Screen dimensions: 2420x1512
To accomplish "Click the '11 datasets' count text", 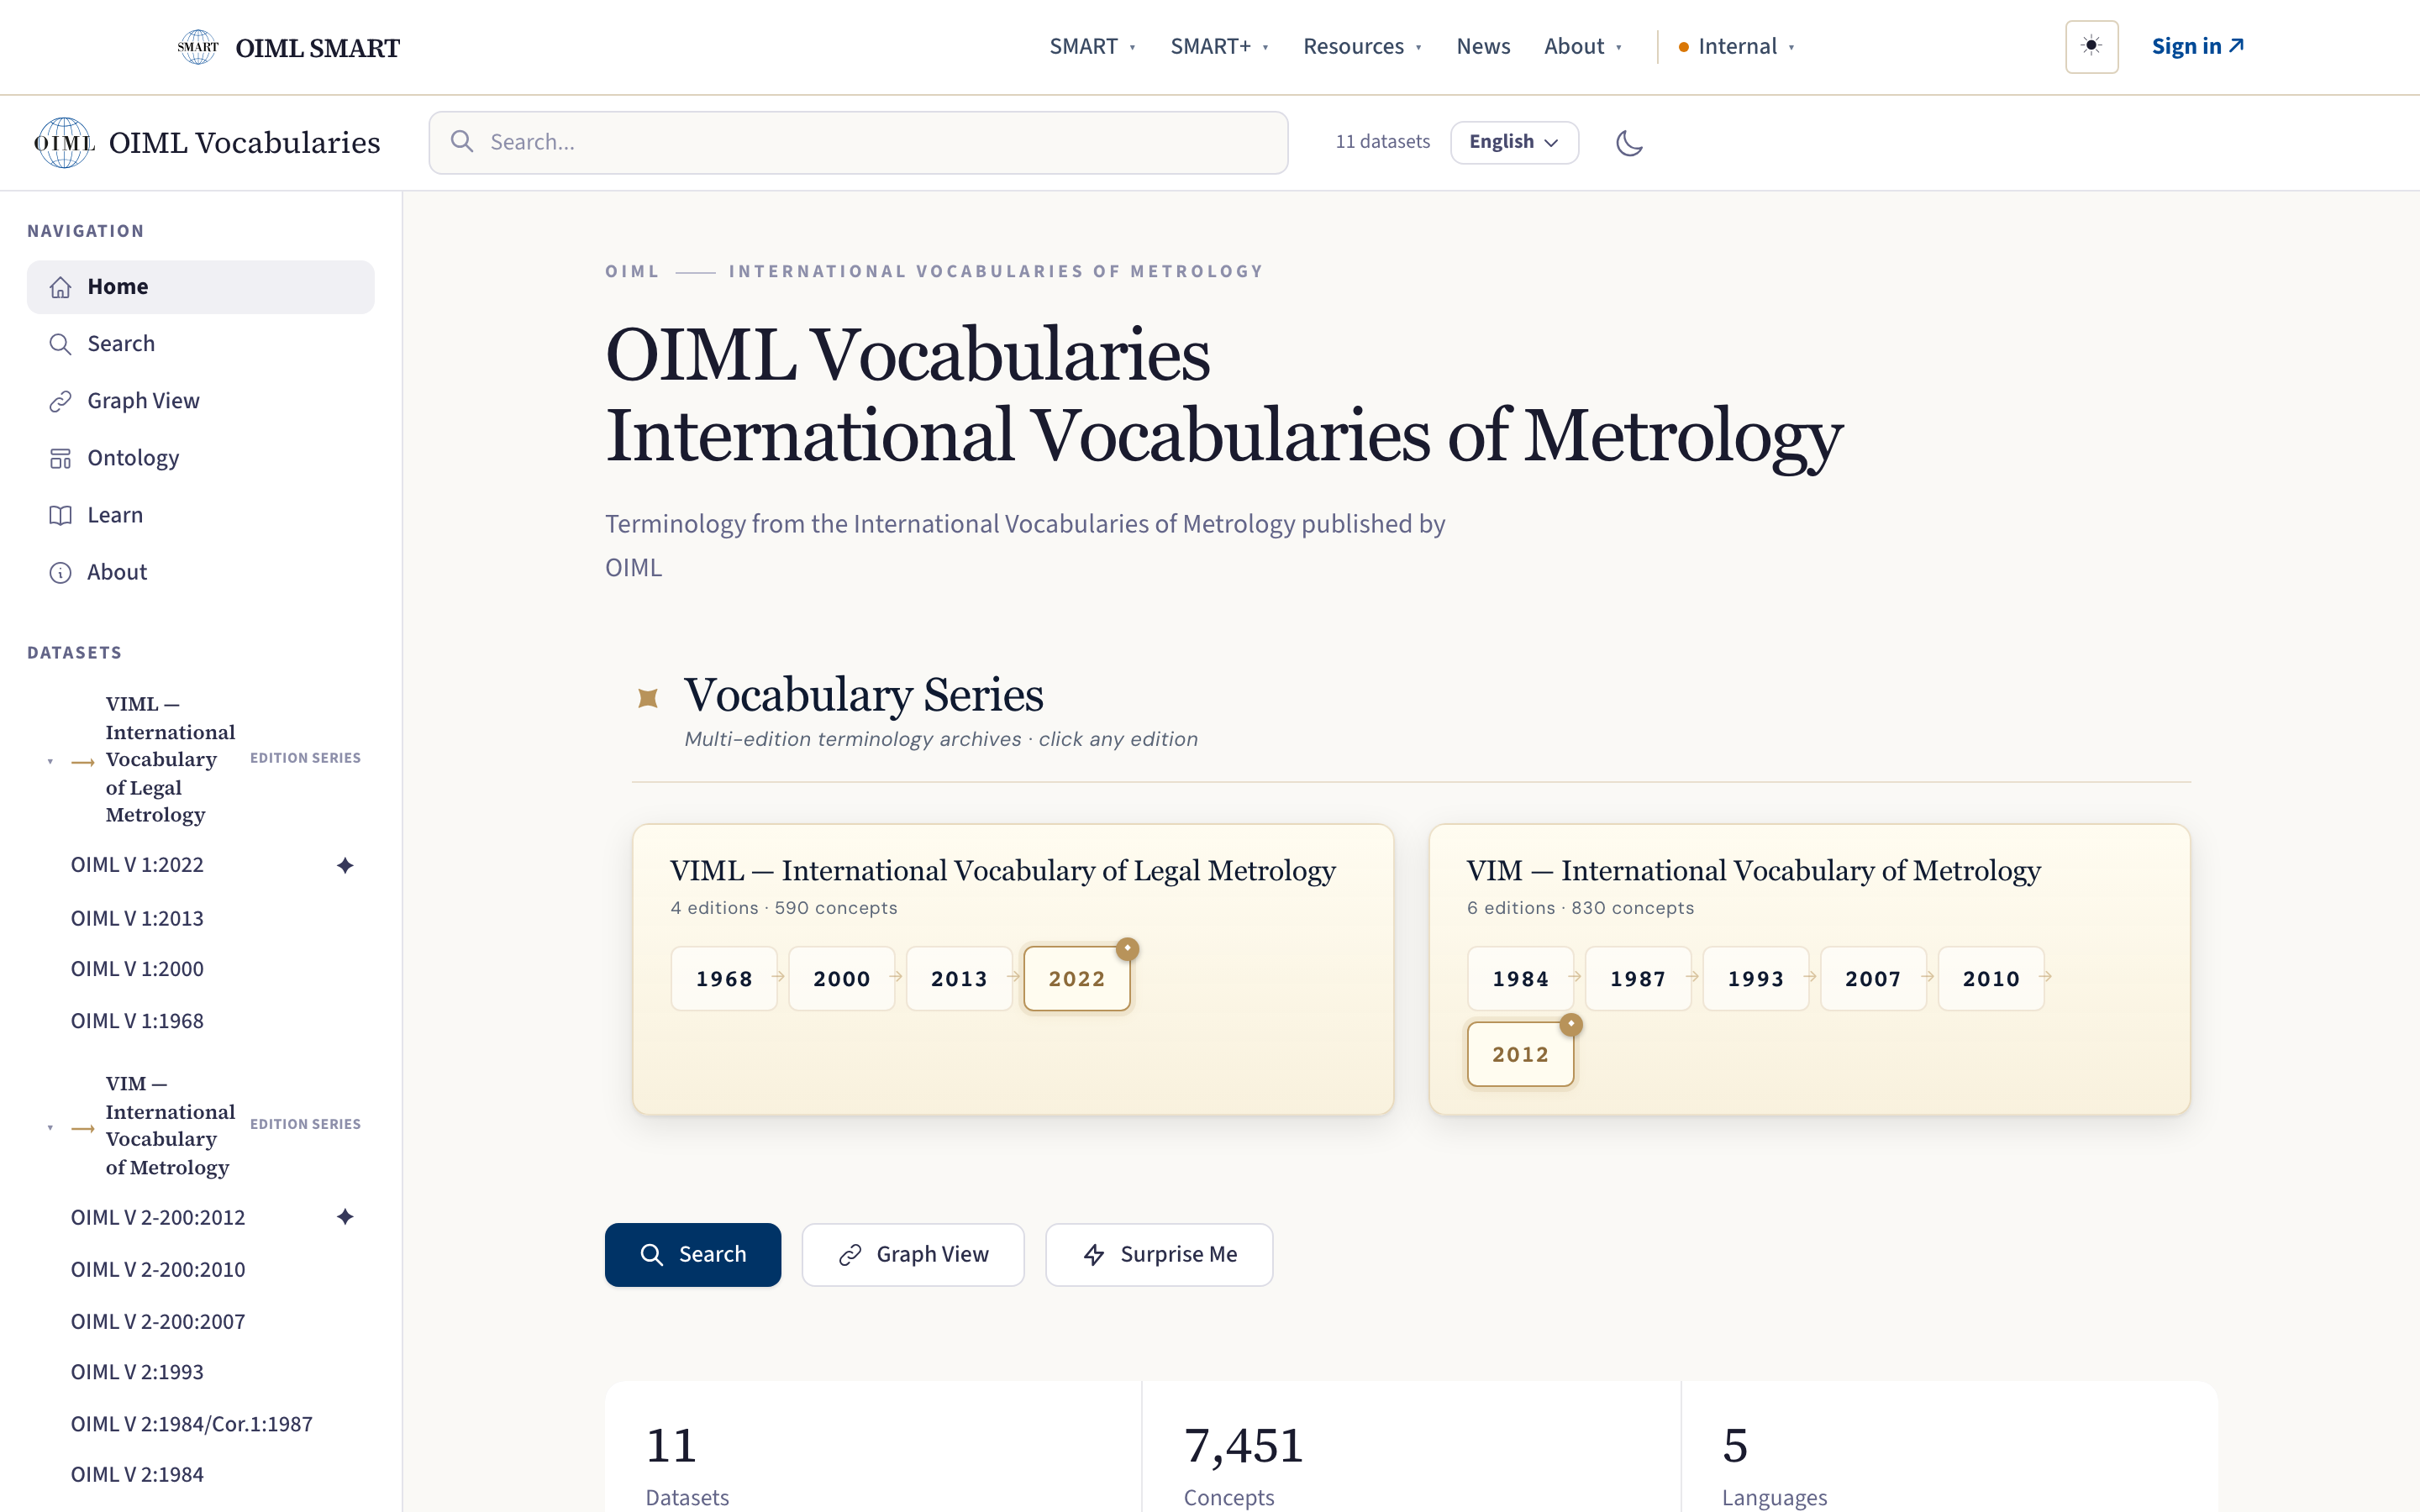I will pyautogui.click(x=1382, y=142).
